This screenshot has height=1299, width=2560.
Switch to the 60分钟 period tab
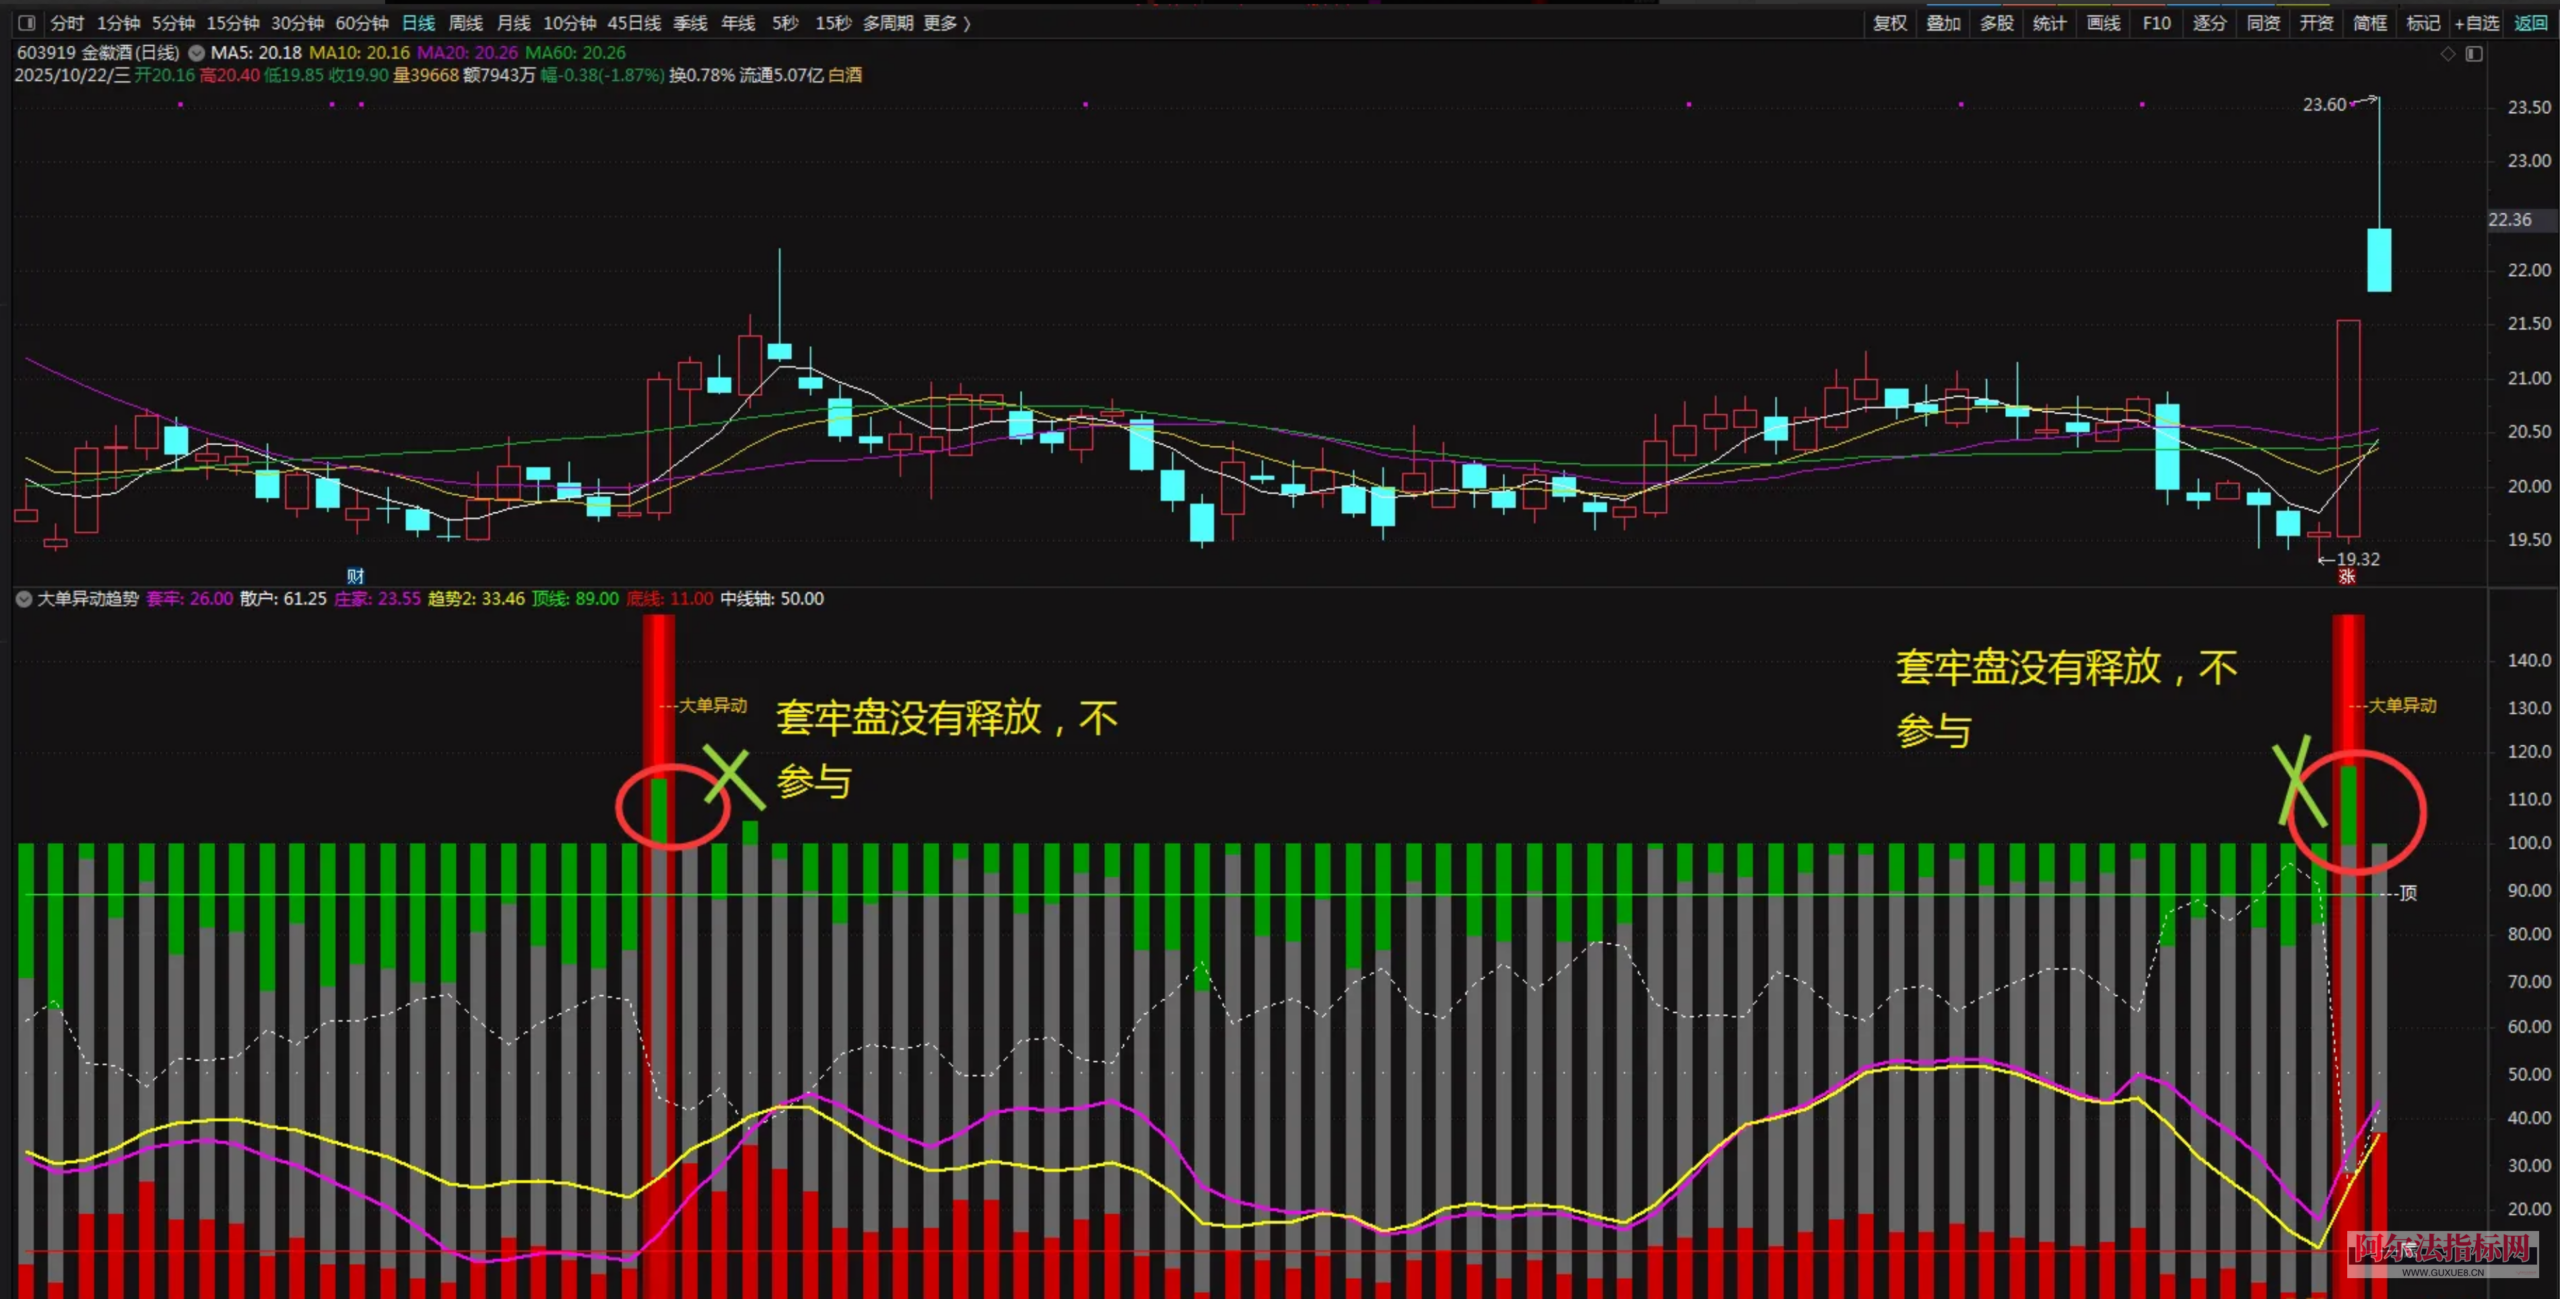tap(361, 22)
